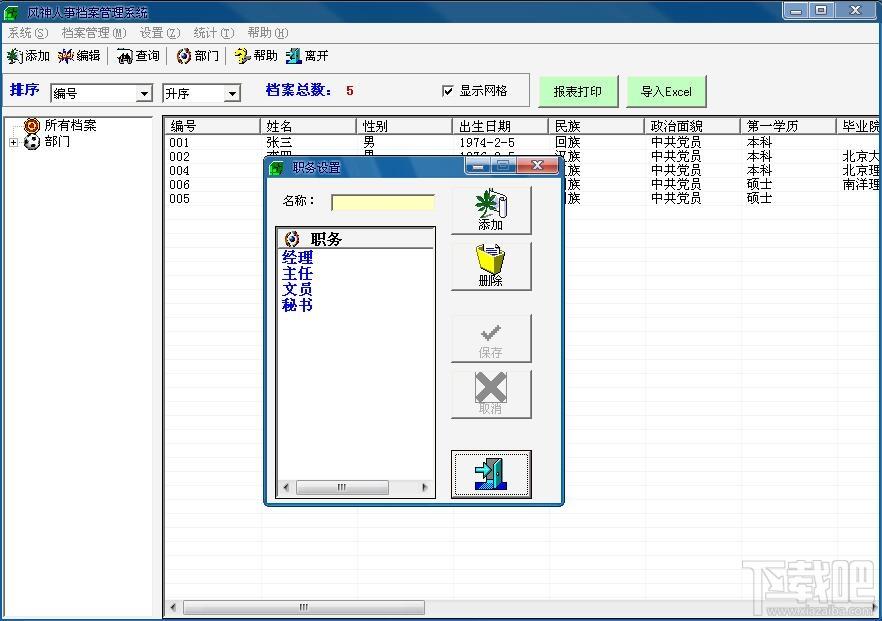Click the 报表打印 button
882x621 pixels.
click(x=578, y=91)
